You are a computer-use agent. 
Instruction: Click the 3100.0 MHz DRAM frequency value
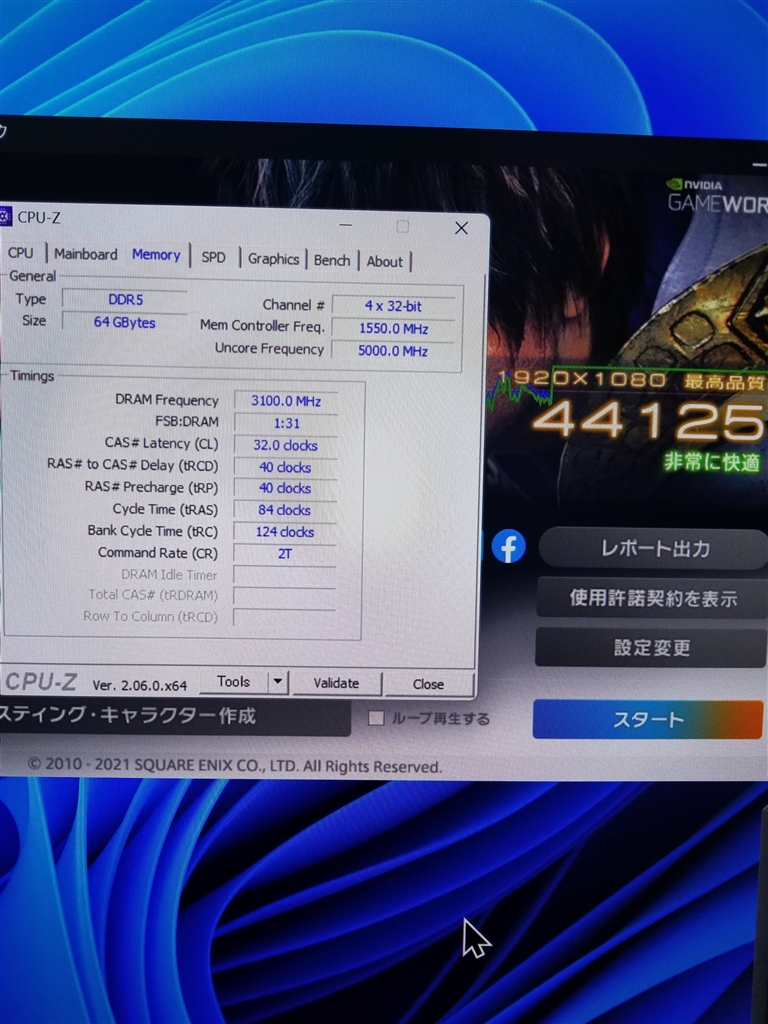286,401
